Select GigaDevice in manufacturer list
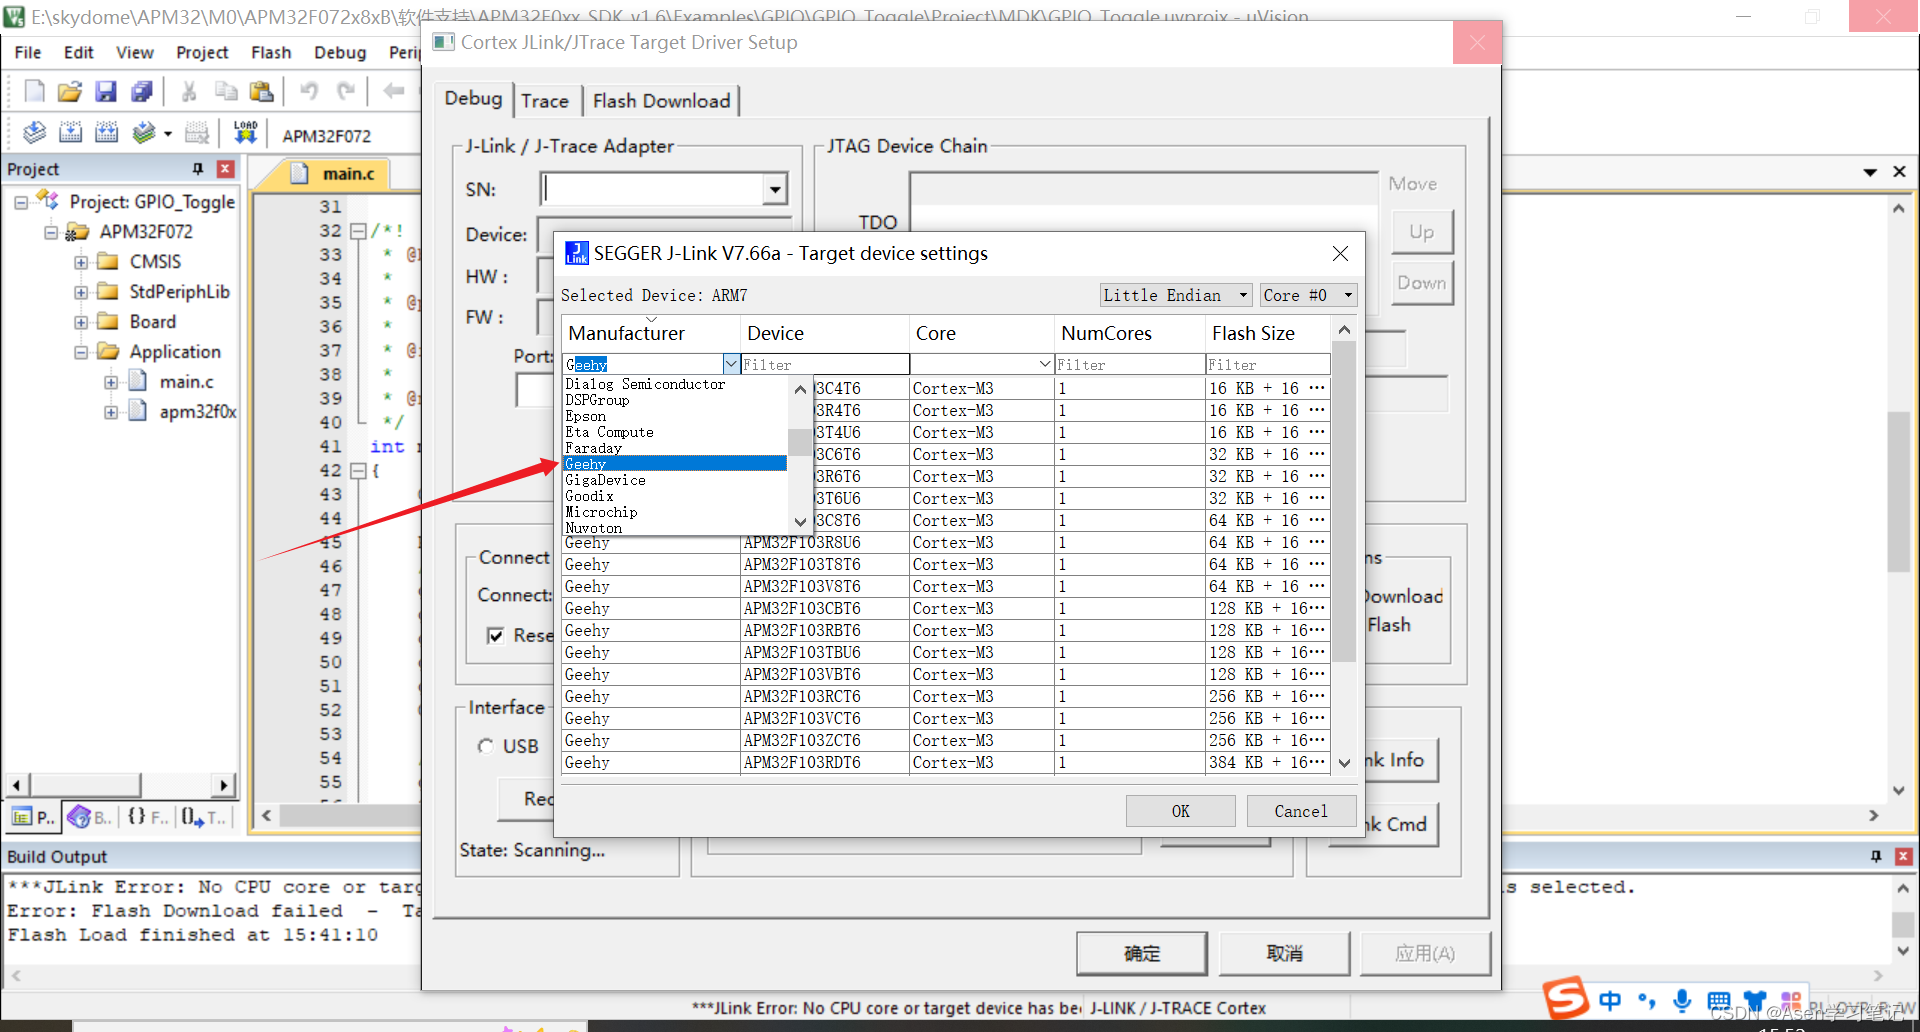Screen dimensions: 1920x1032 (x=675, y=480)
